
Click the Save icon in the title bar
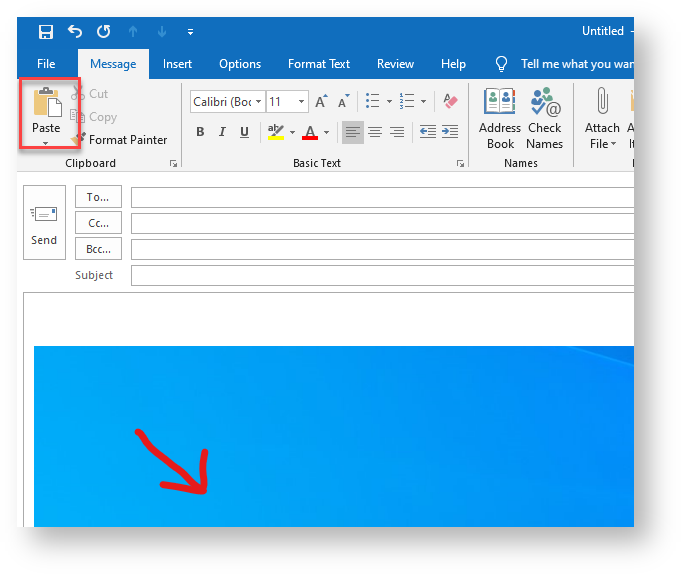[x=46, y=32]
